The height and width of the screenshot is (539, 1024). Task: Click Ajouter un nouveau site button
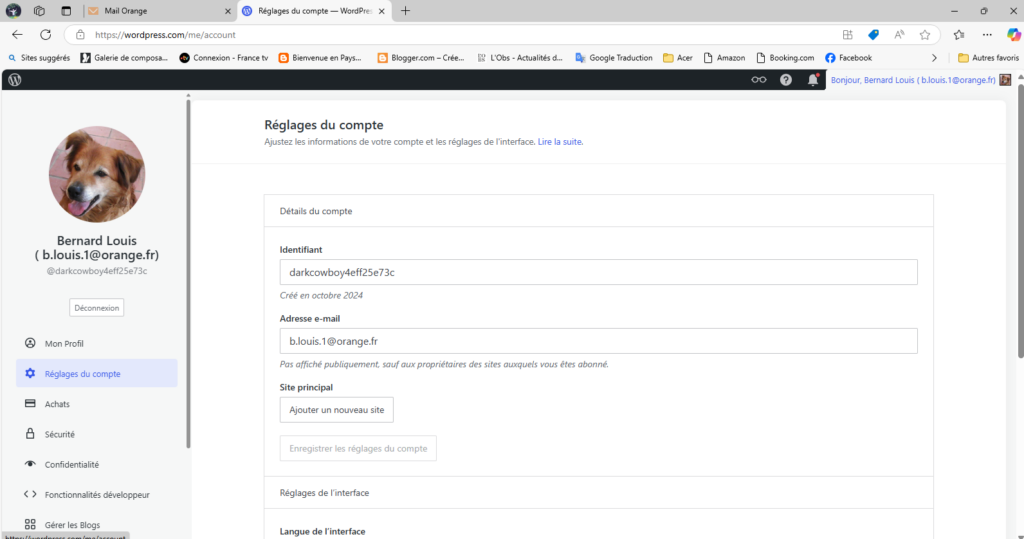coord(336,410)
